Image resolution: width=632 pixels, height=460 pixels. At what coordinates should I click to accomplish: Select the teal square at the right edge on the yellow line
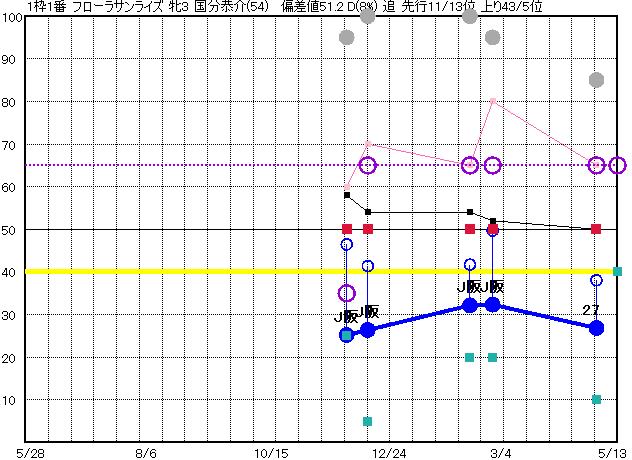(x=618, y=271)
